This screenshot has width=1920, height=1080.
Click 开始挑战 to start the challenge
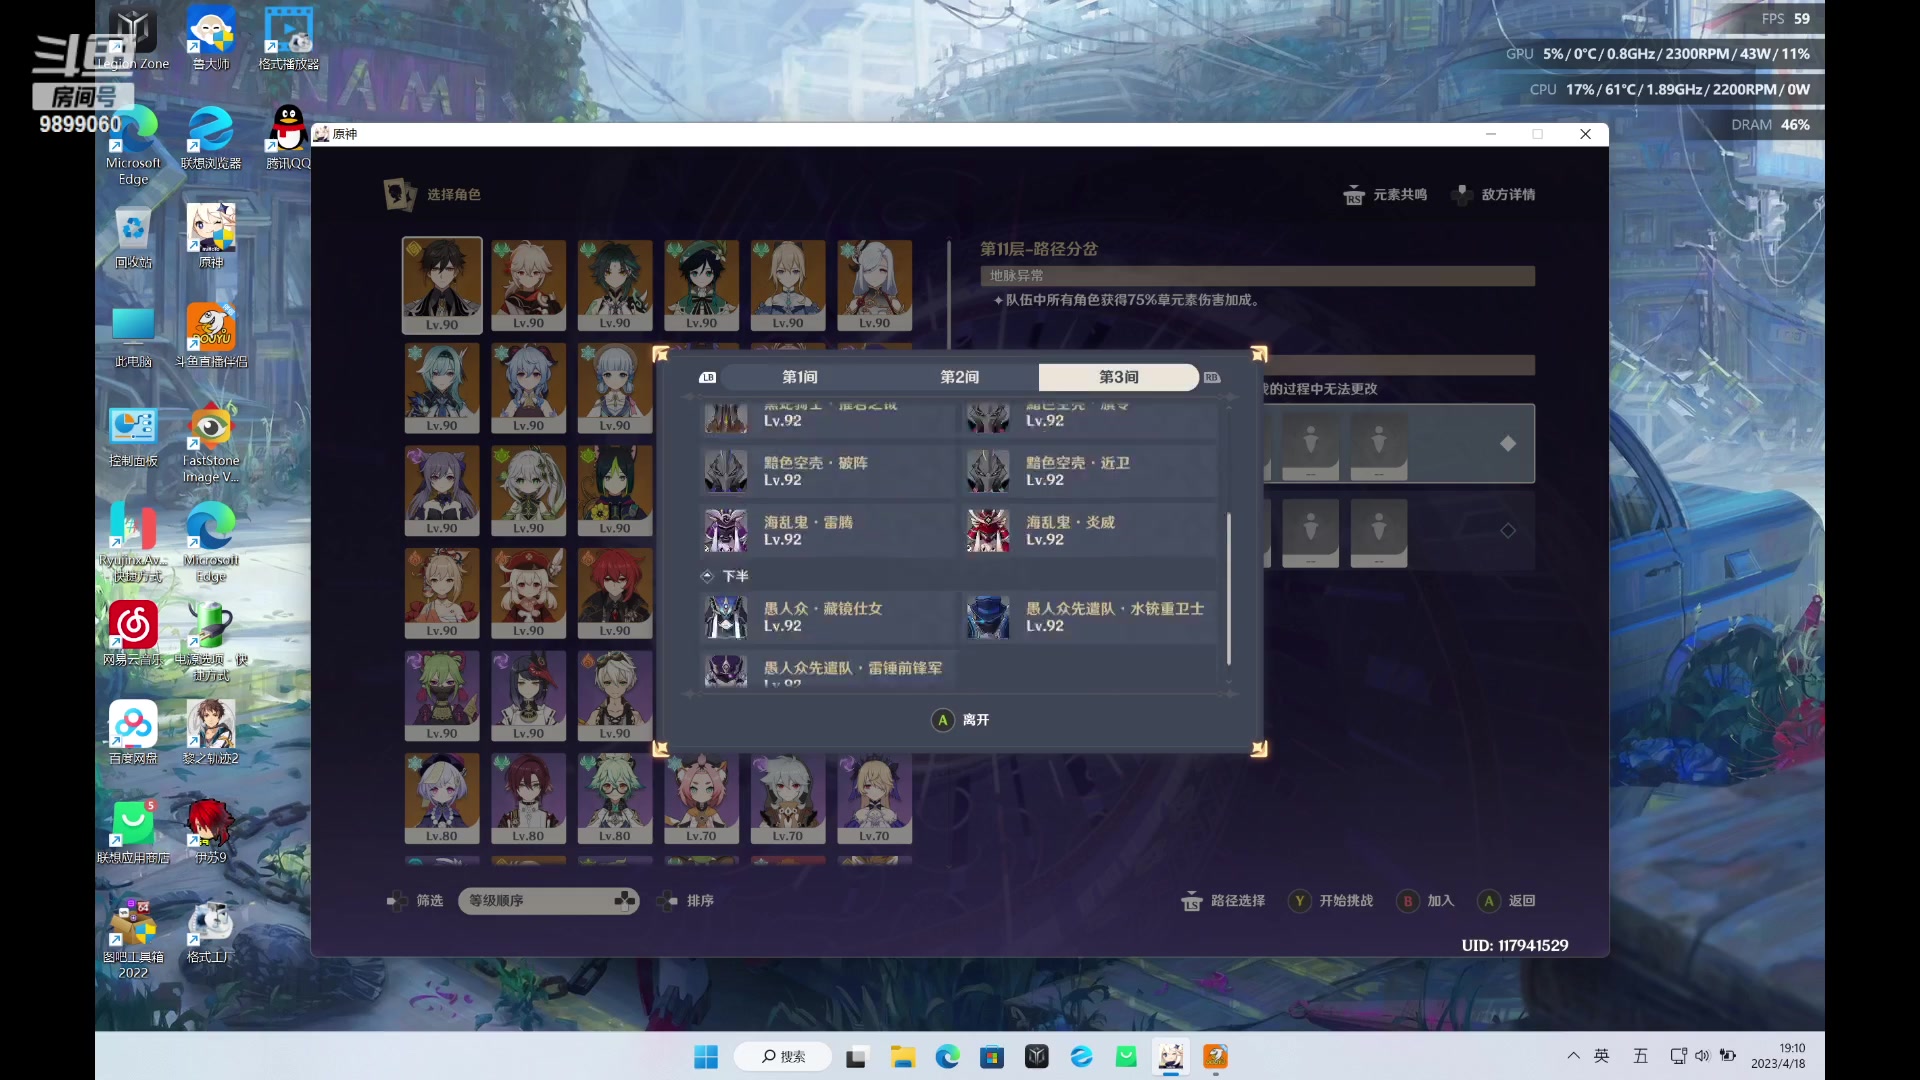coord(1331,901)
